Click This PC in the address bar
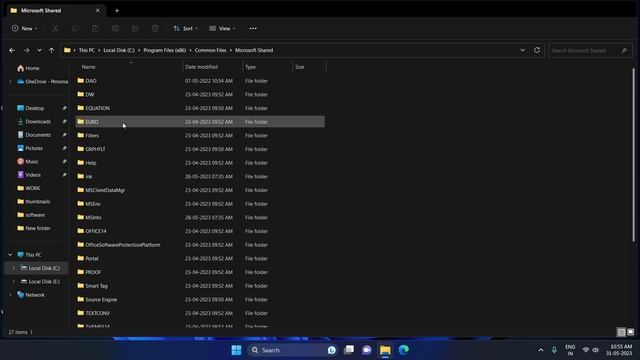The height and width of the screenshot is (360, 640). tap(87, 50)
